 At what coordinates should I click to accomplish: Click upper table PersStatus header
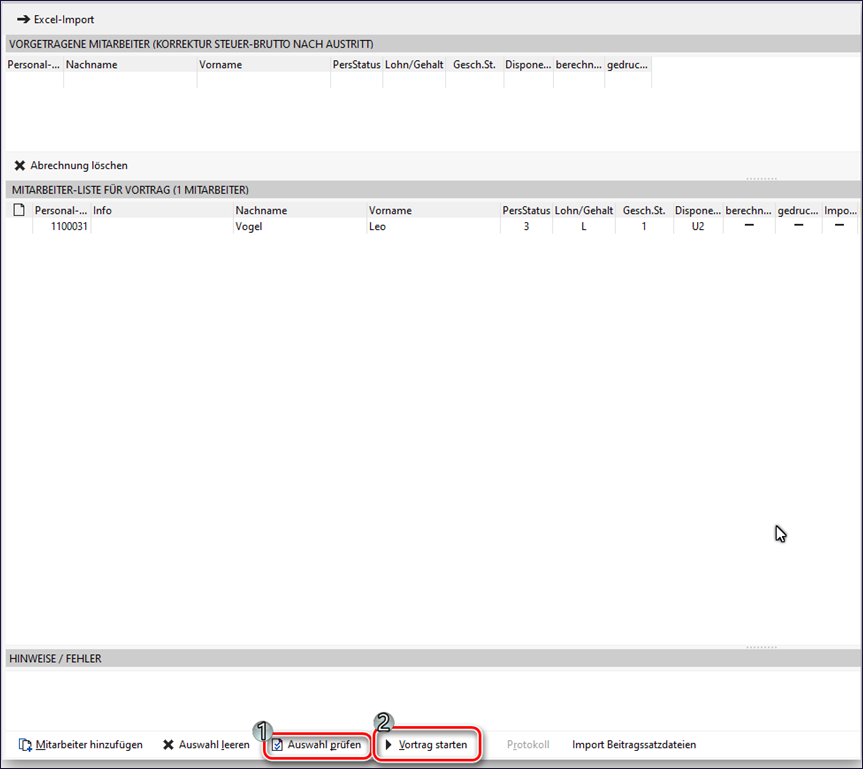point(357,64)
